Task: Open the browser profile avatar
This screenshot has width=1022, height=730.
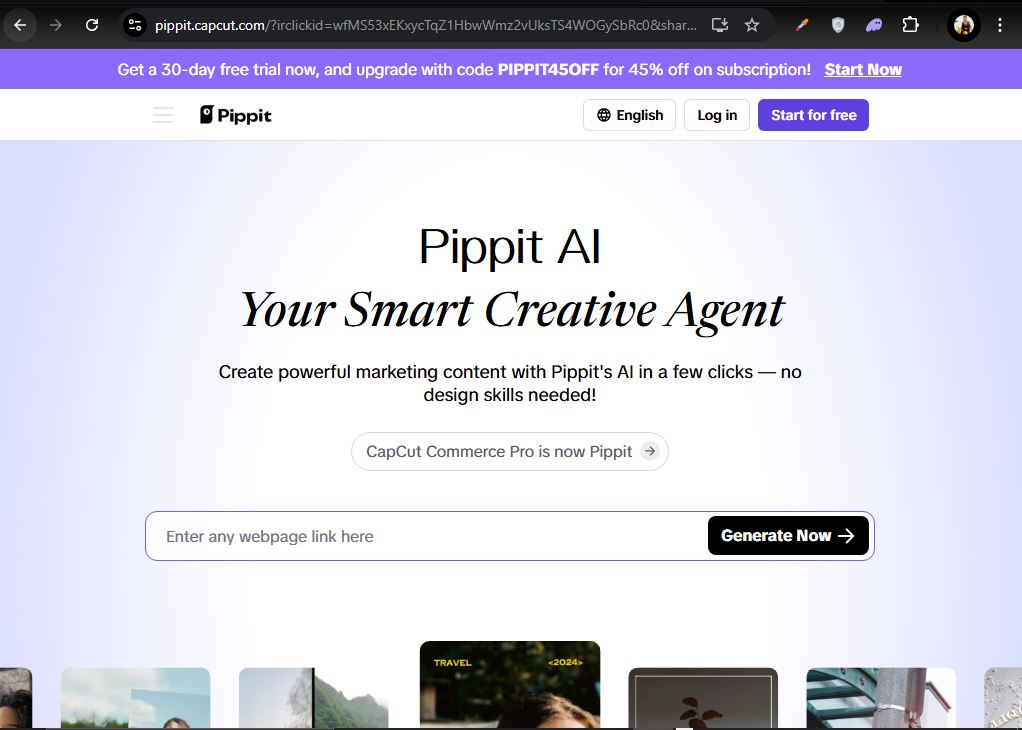Action: [x=963, y=25]
